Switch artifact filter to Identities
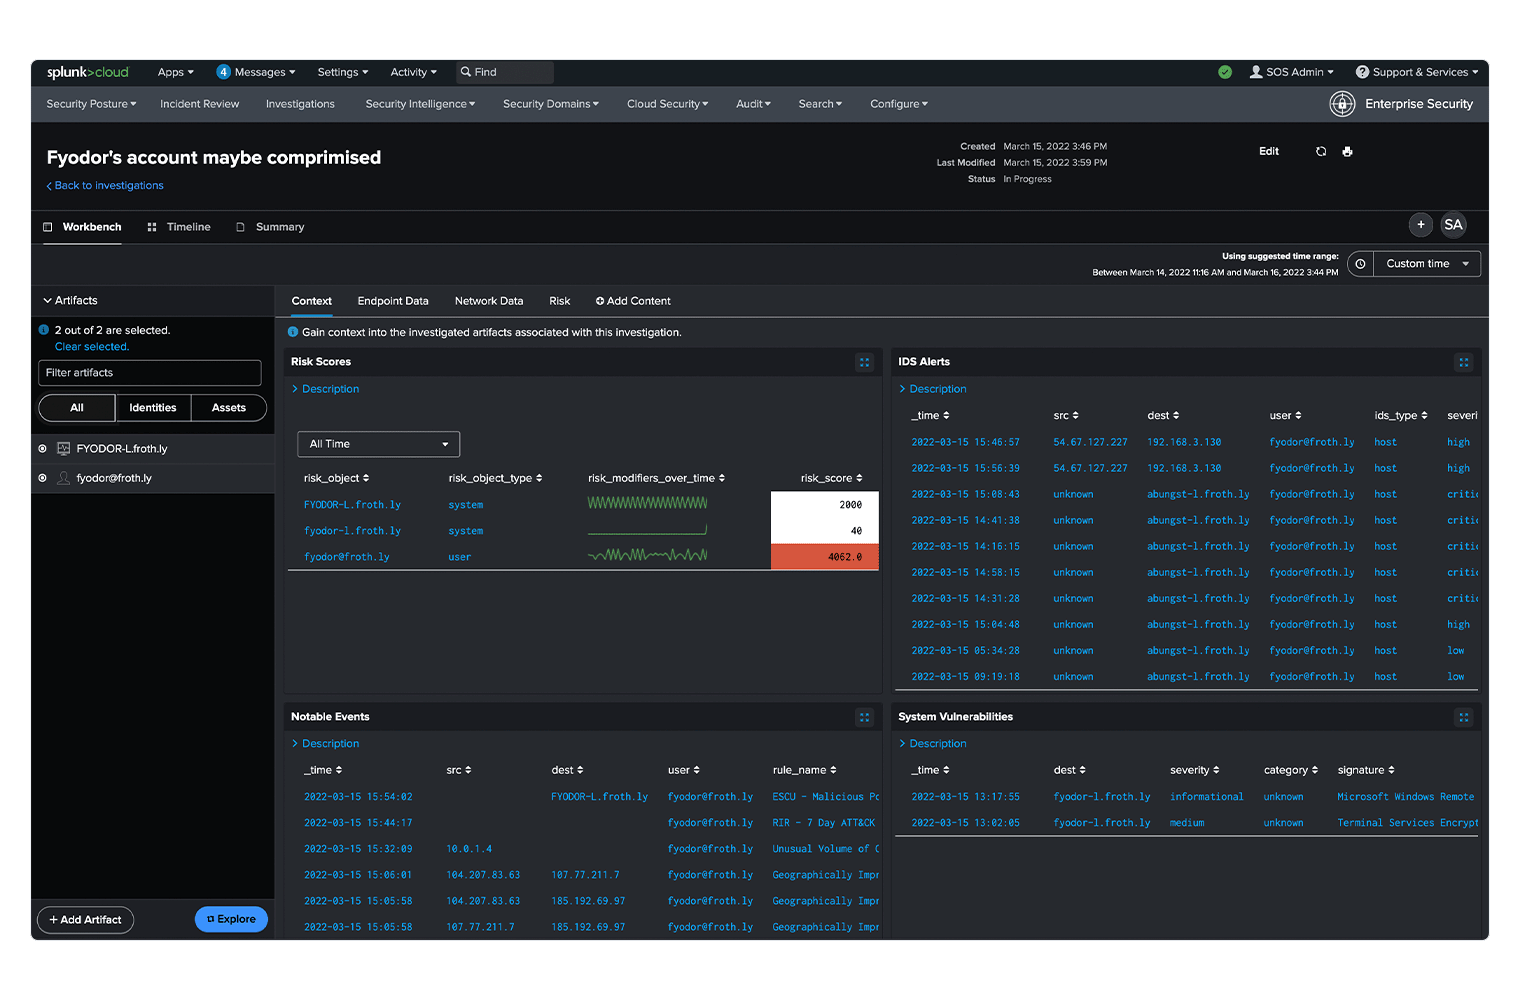Image resolution: width=1520 pixels, height=1000 pixels. click(152, 407)
